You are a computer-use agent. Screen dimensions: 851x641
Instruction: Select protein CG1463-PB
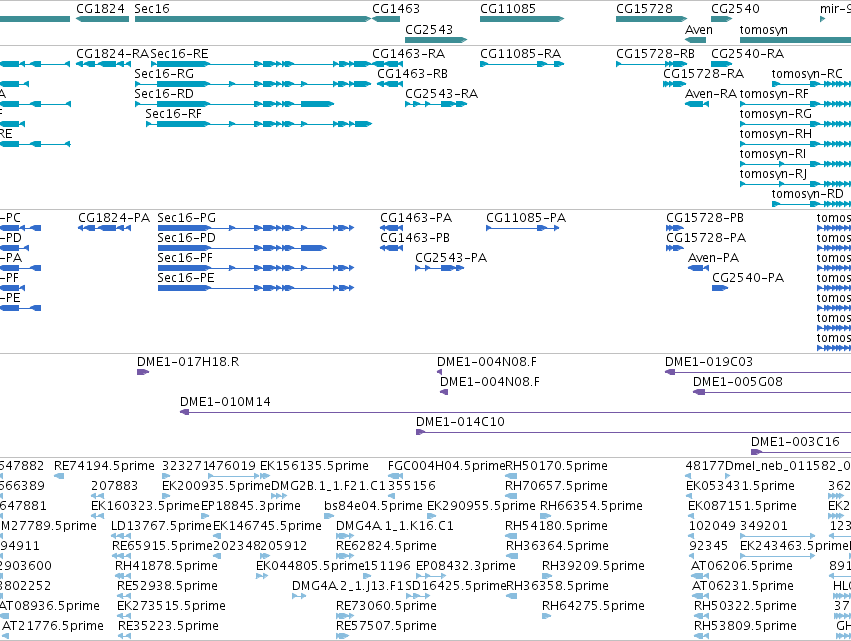391,248
